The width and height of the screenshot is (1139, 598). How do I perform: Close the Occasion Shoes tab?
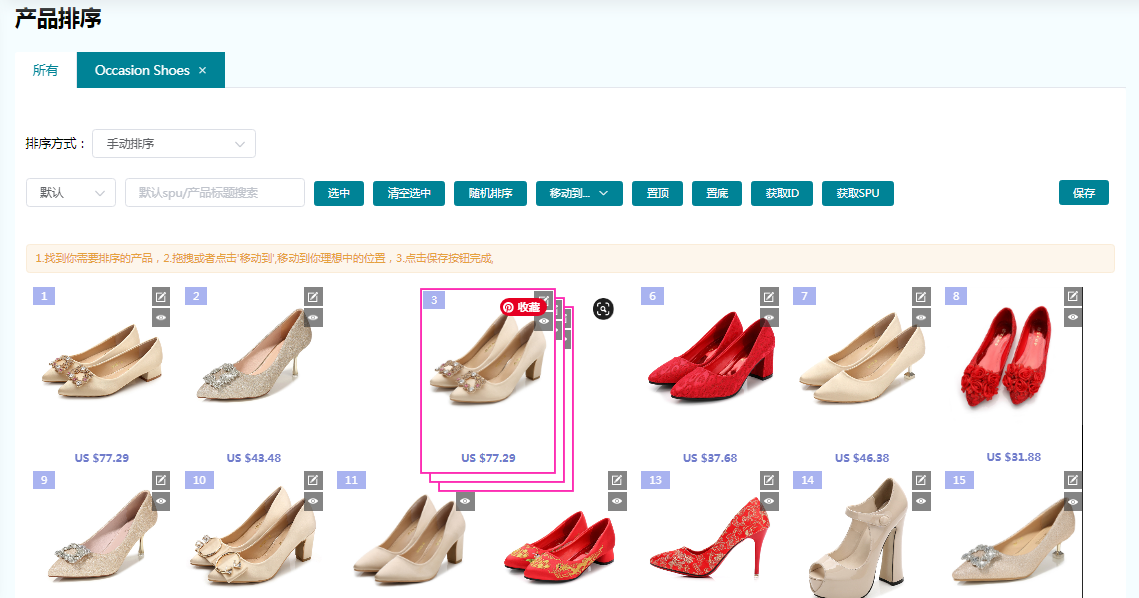203,70
